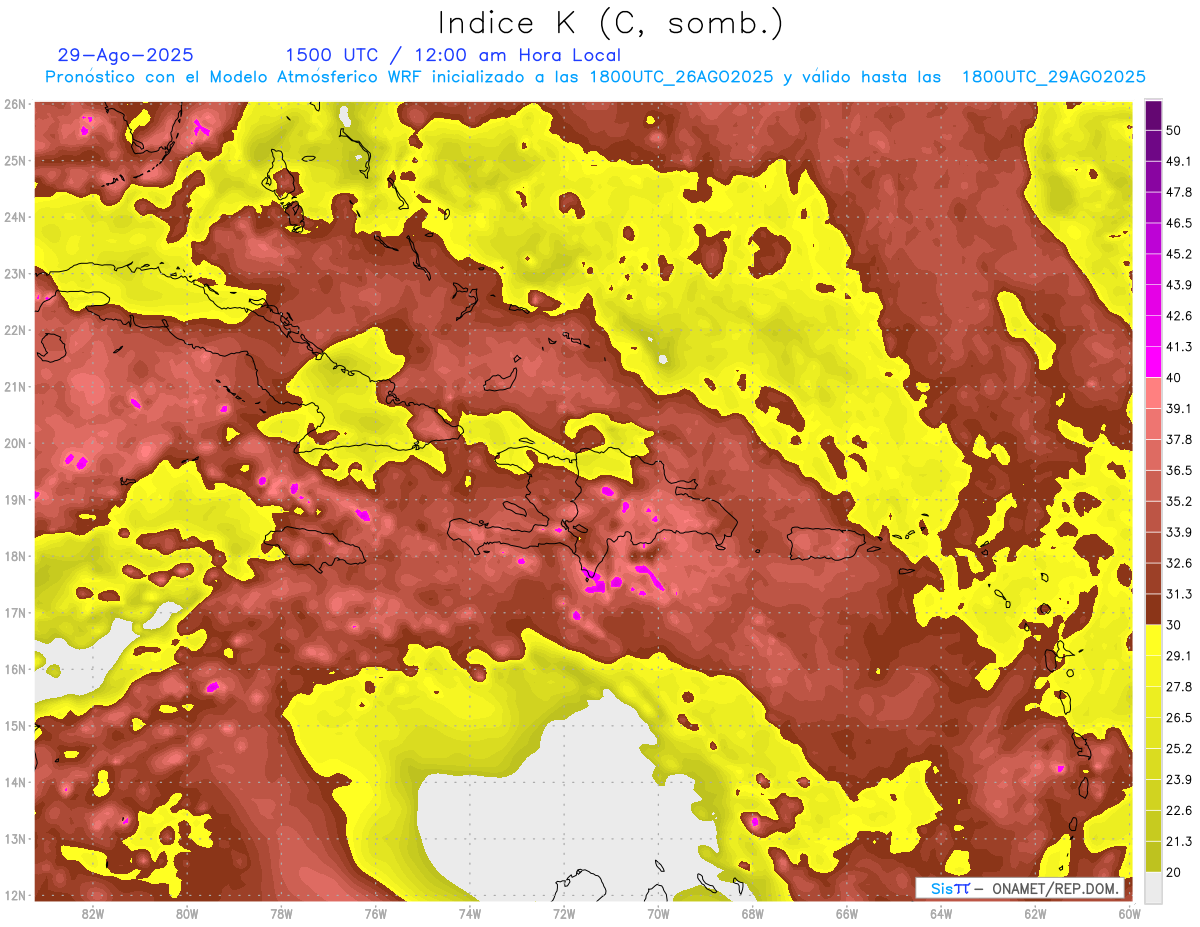Click the longitude axis label "64W"
The image size is (1200, 927).
click(x=941, y=913)
